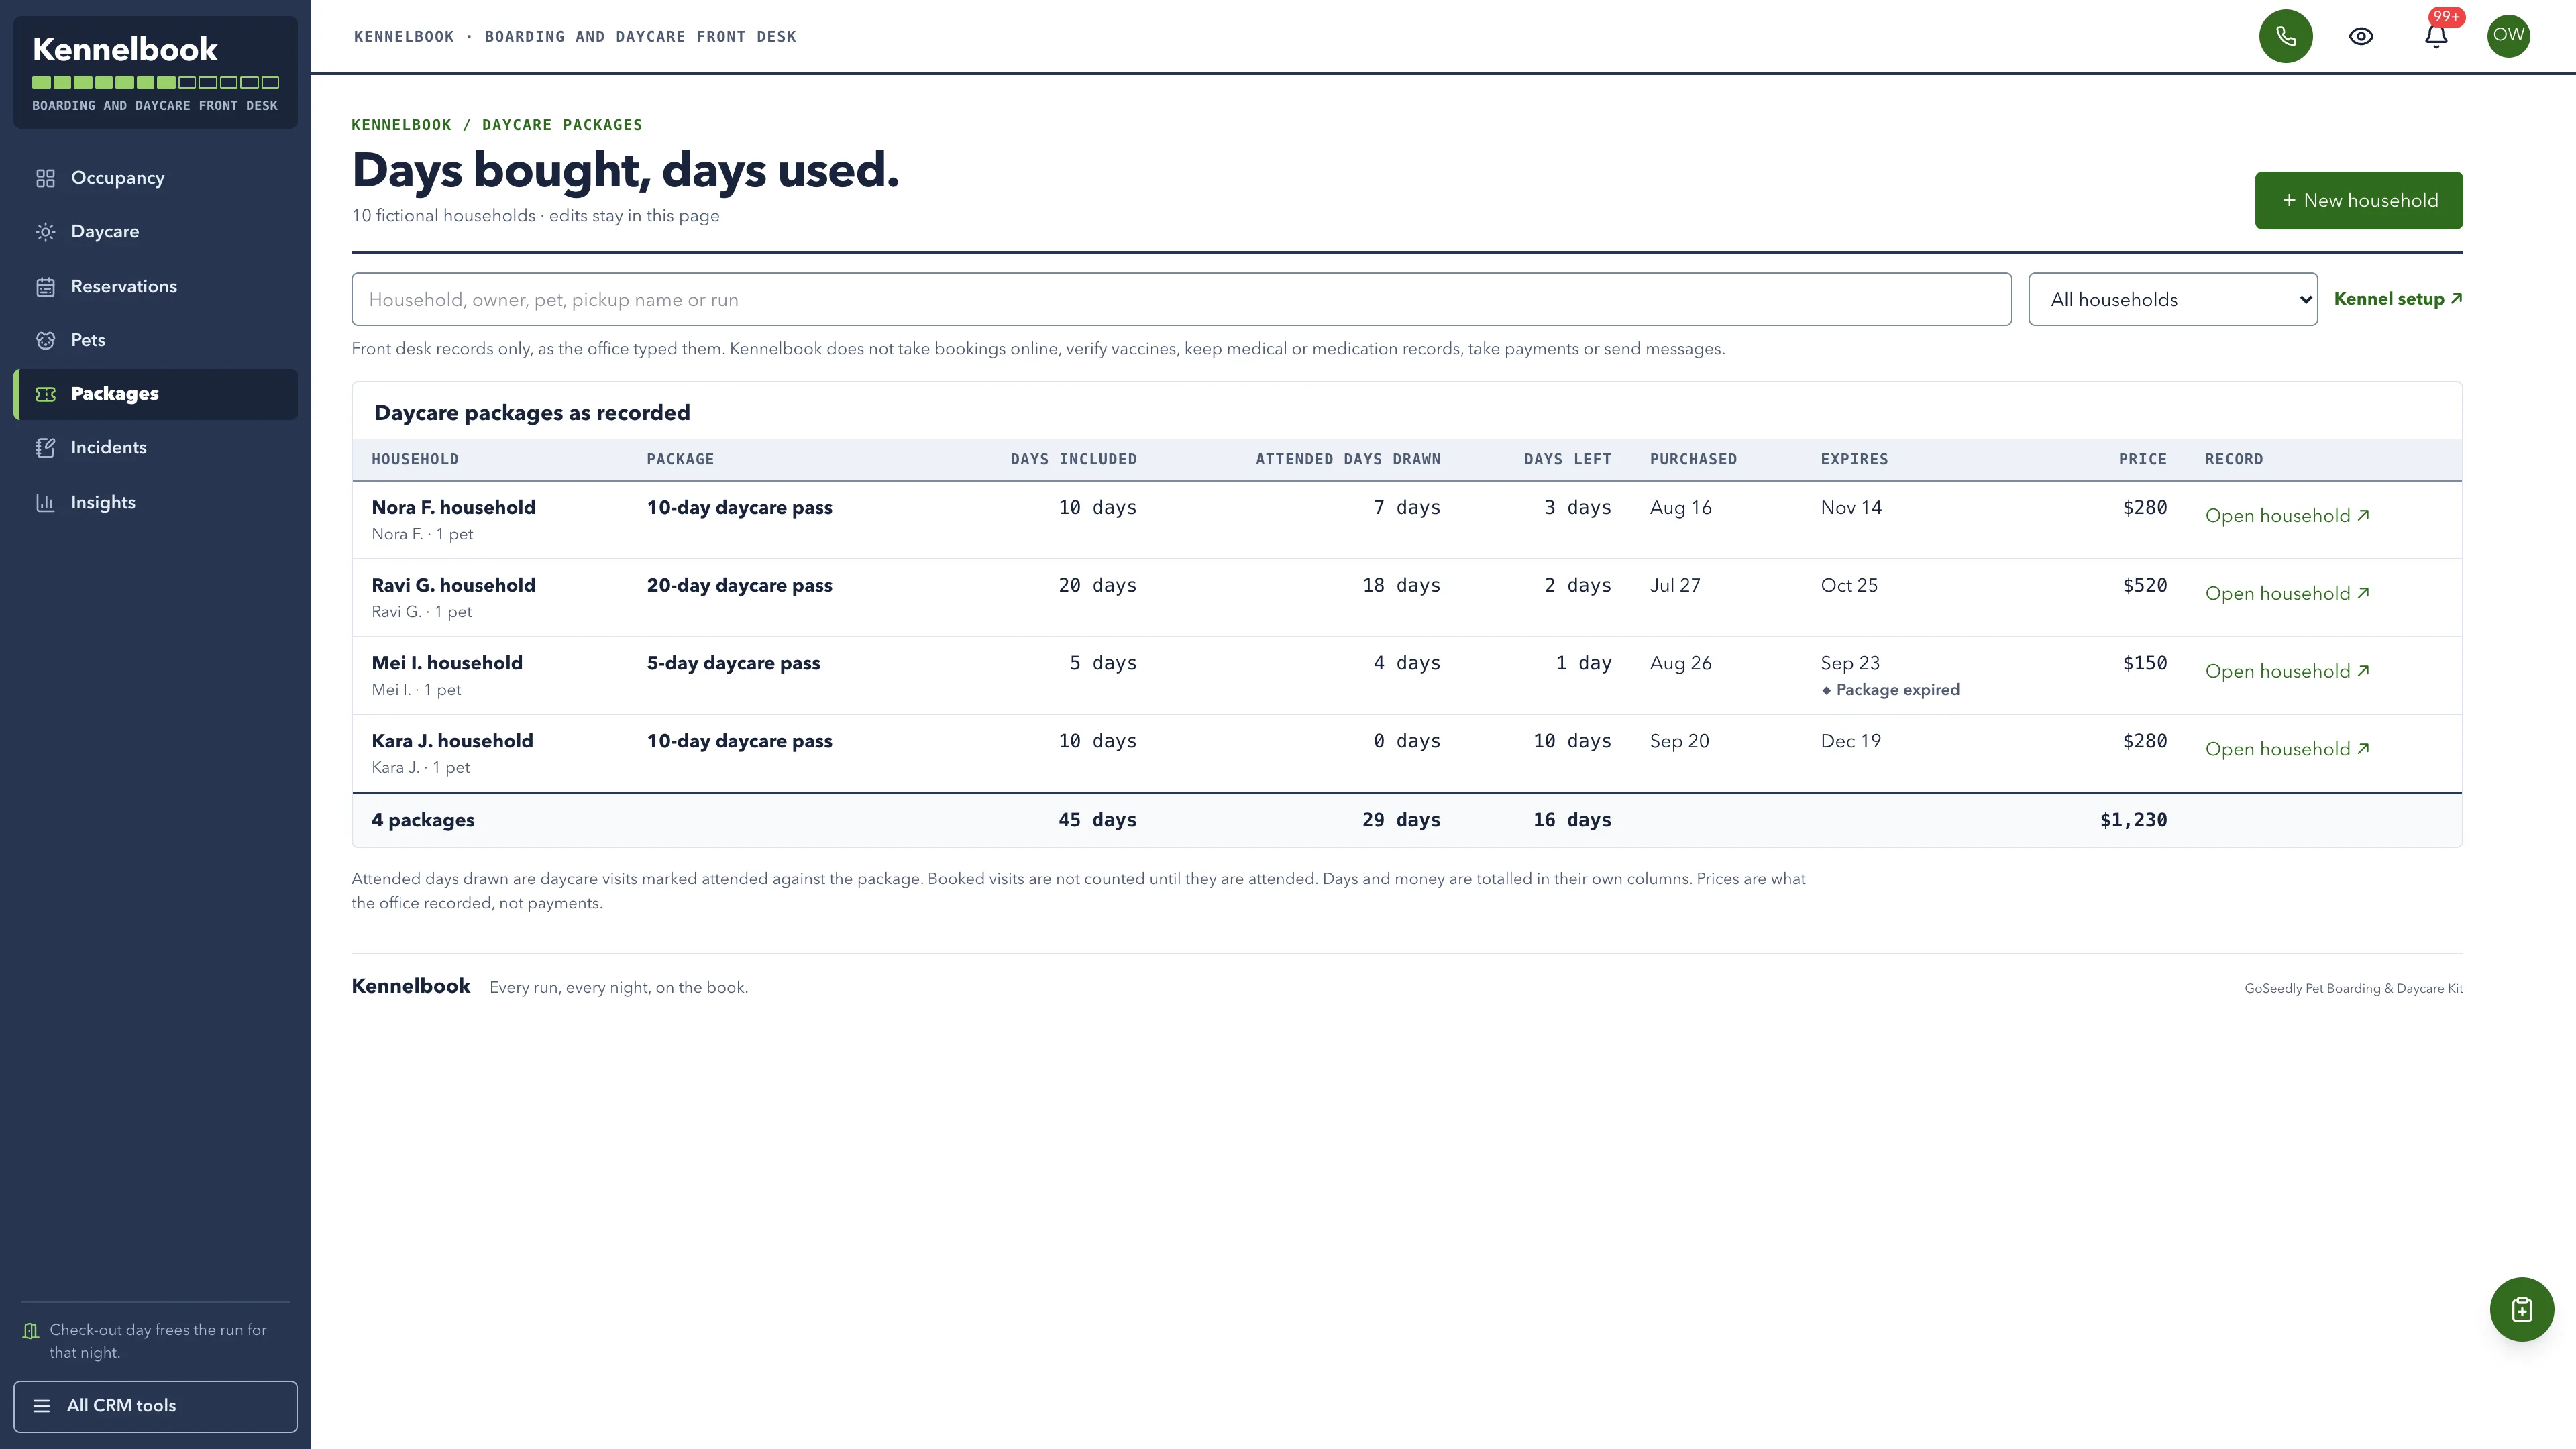Toggle the eye visibility icon in header
This screenshot has height=1449, width=2576.
[2361, 36]
